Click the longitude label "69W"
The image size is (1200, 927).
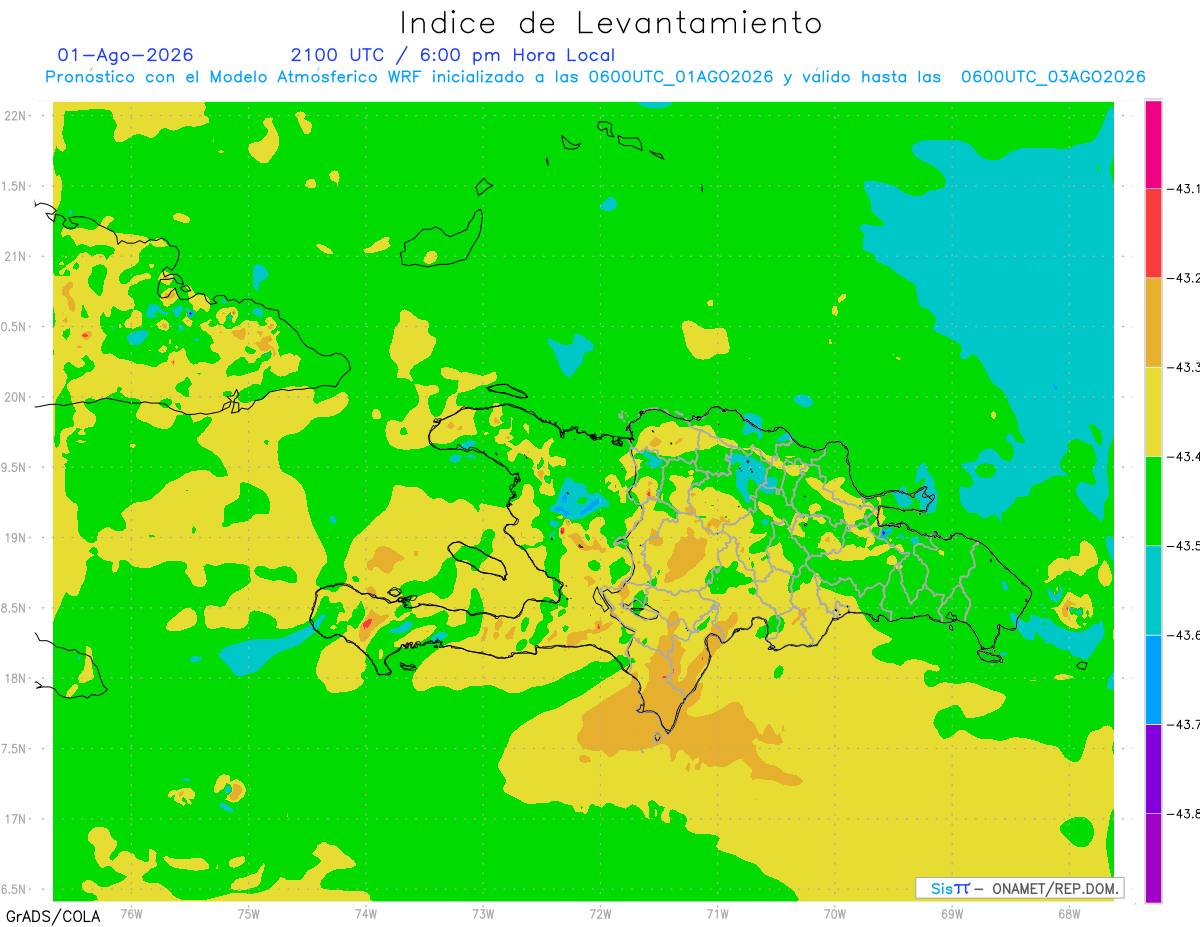(x=951, y=914)
